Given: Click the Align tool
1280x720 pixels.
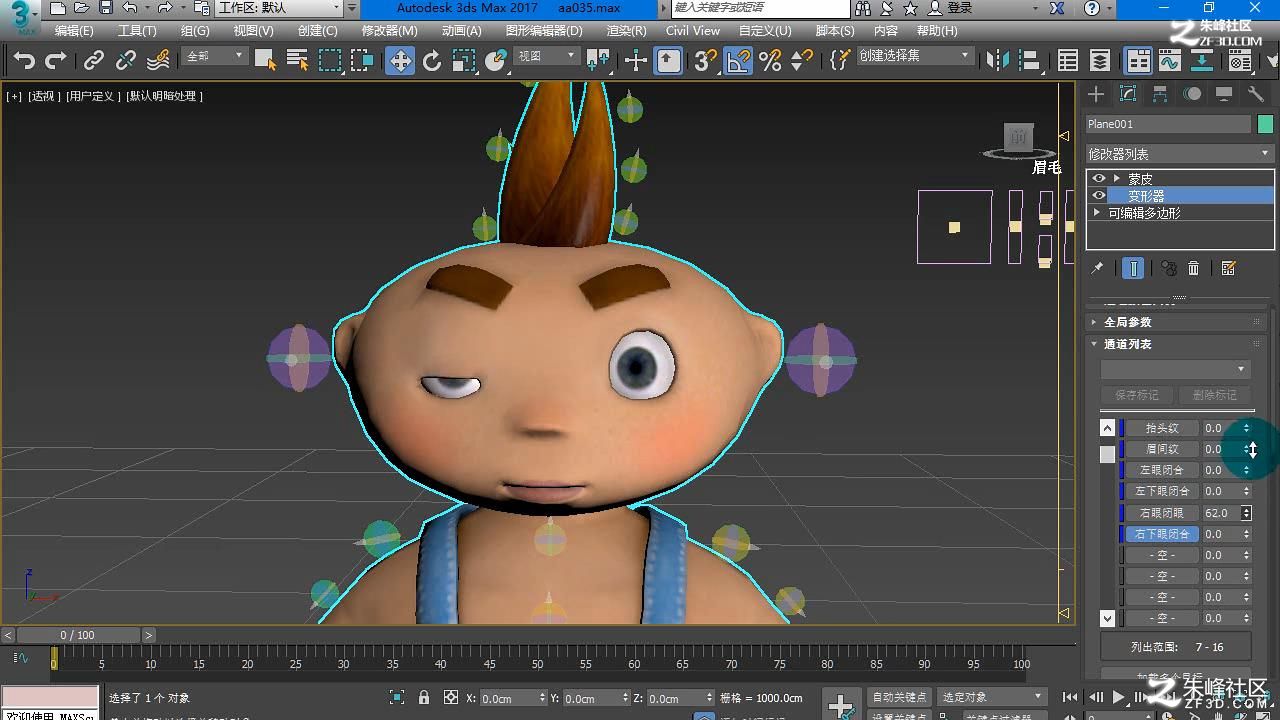Looking at the screenshot, I should pyautogui.click(x=1029, y=61).
